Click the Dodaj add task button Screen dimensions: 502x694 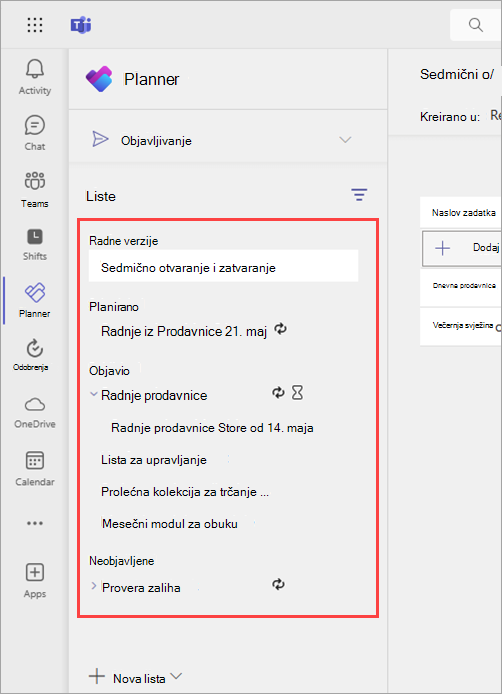pyautogui.click(x=462, y=248)
